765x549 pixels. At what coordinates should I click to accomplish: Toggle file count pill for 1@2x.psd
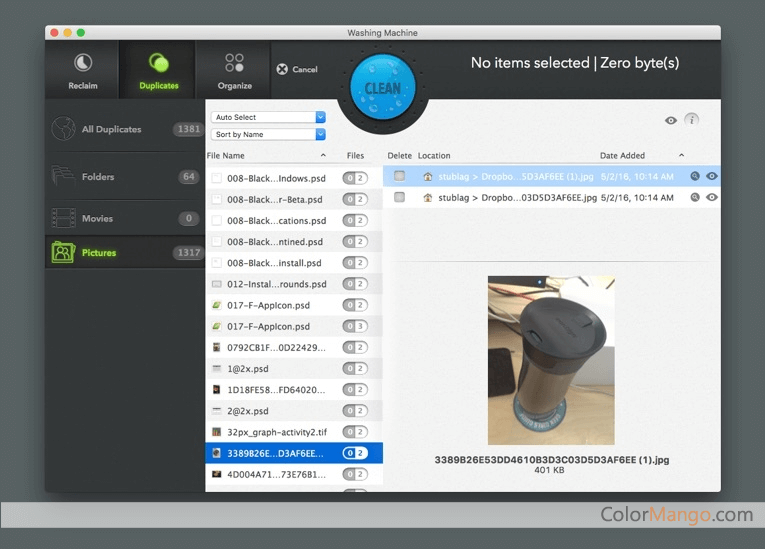click(x=355, y=368)
